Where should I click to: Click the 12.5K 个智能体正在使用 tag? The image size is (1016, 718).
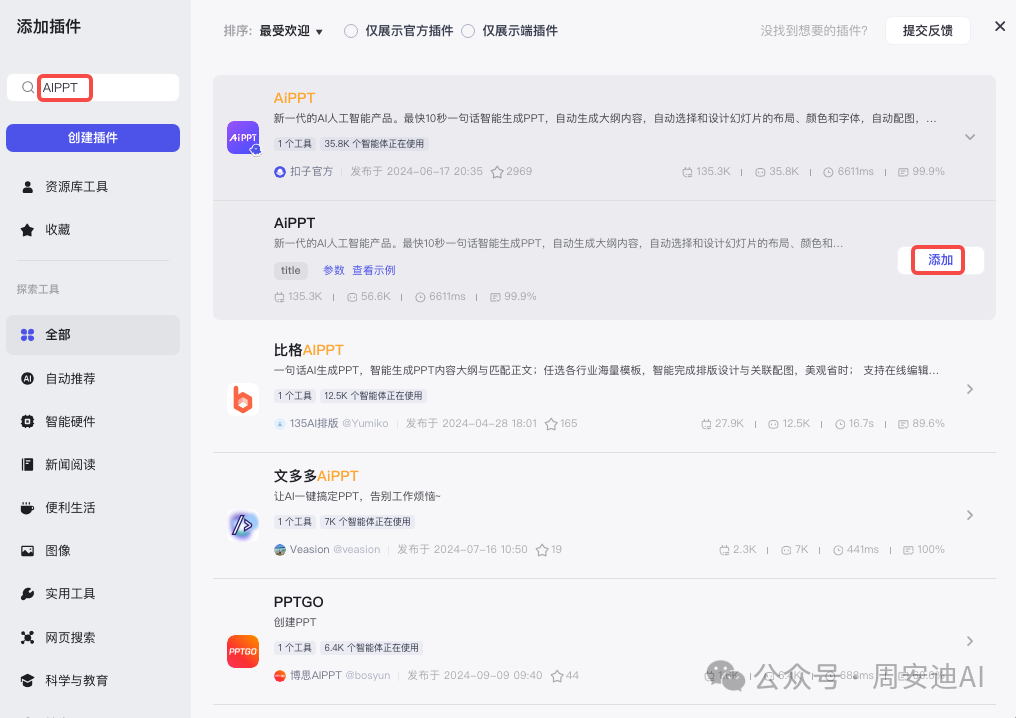[x=373, y=396]
